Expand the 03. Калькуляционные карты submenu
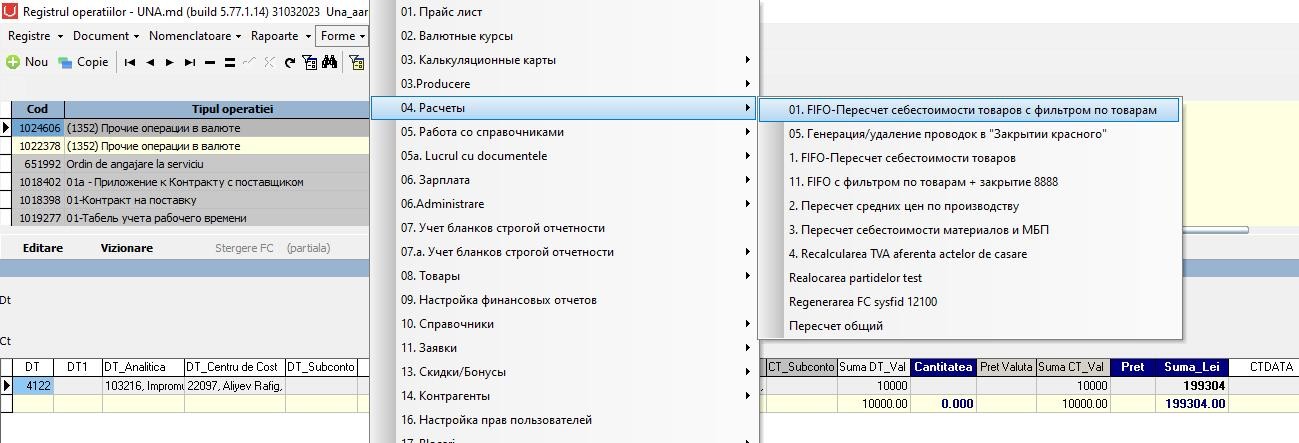The image size is (1299, 443). pos(565,60)
